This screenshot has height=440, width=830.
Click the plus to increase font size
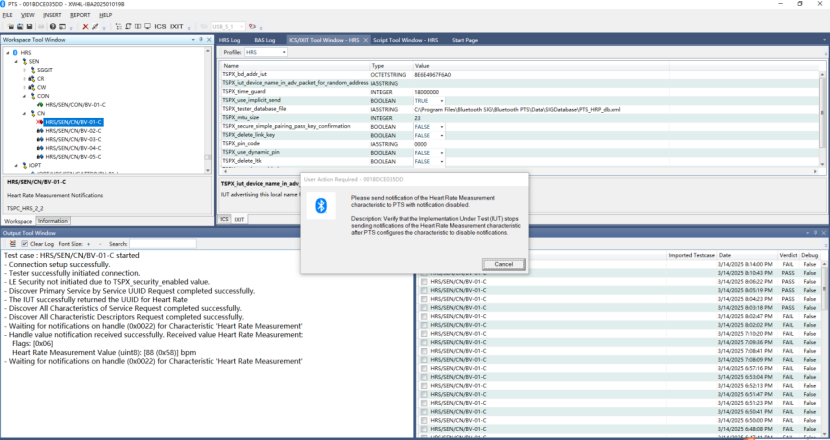click(x=88, y=244)
